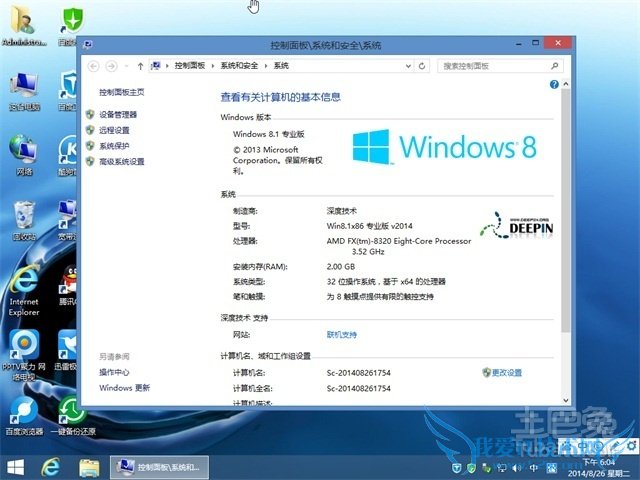Open the recent locations dropdown arrow
This screenshot has width=640, height=480.
[x=126, y=66]
